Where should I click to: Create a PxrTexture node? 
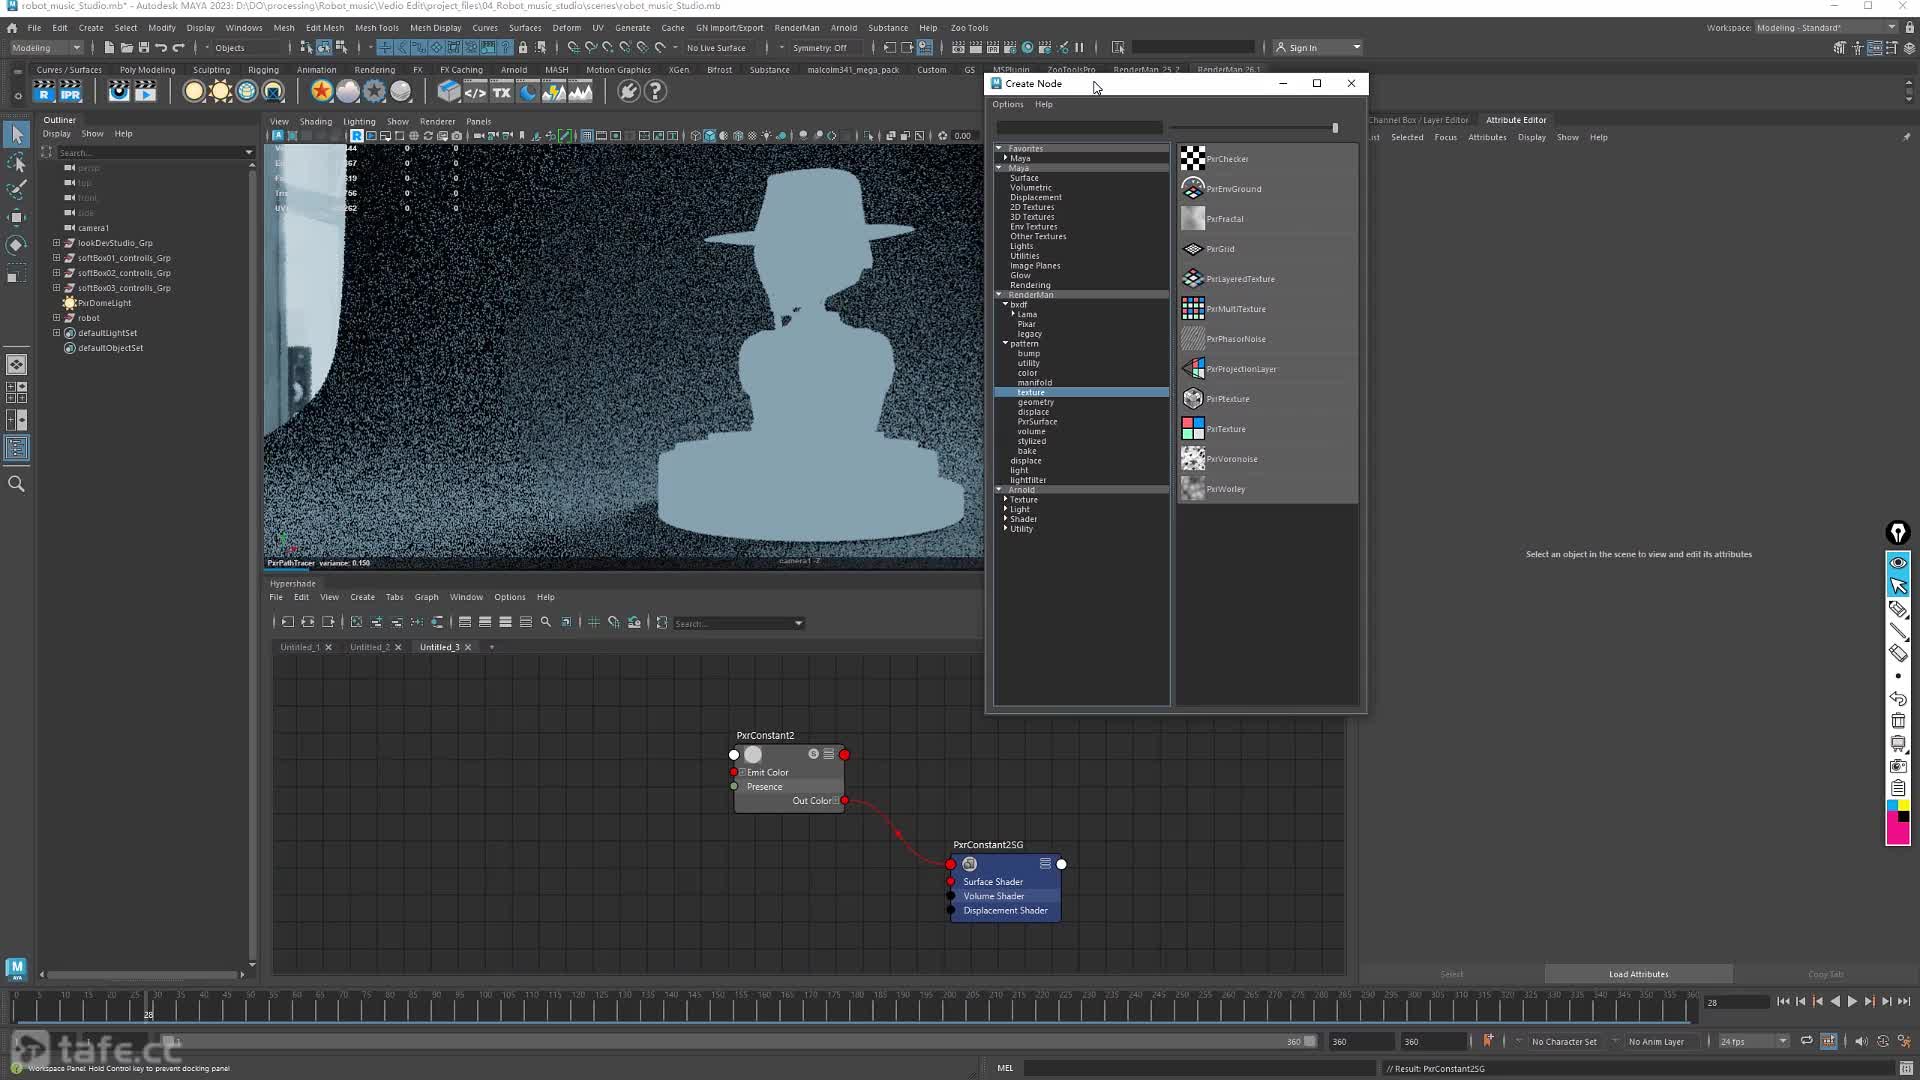pos(1192,428)
